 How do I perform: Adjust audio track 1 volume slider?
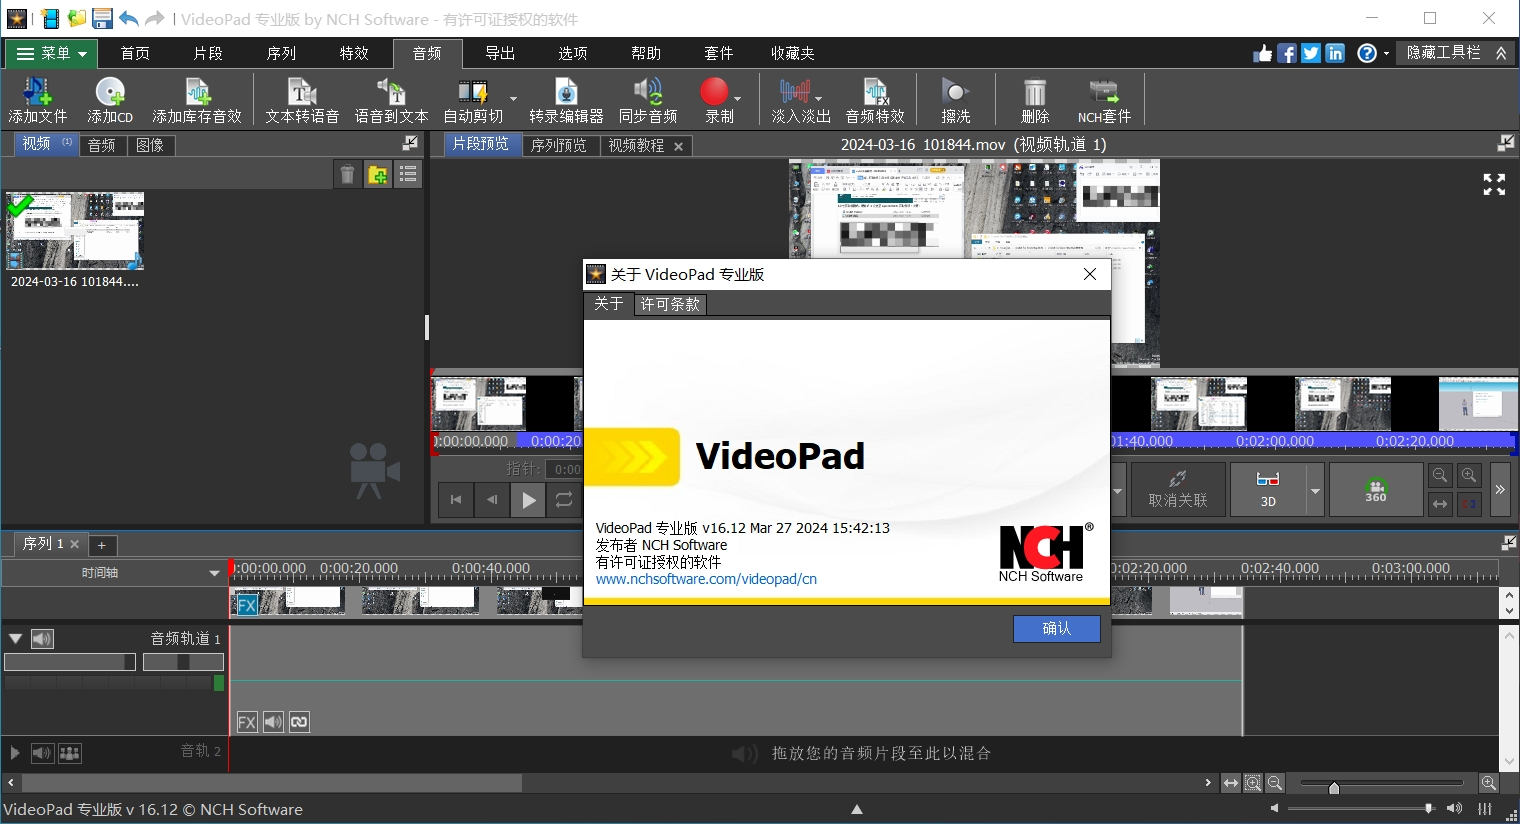tap(70, 662)
